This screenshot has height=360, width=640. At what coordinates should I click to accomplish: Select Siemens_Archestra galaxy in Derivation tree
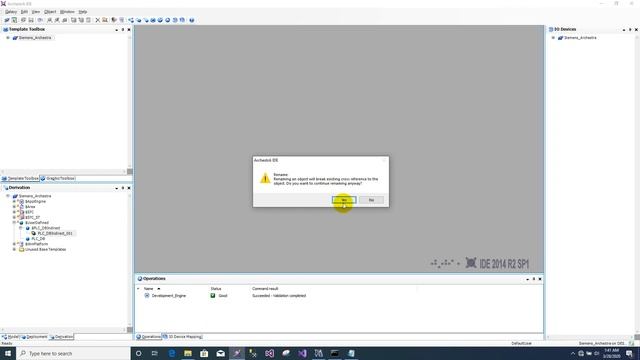(x=35, y=196)
